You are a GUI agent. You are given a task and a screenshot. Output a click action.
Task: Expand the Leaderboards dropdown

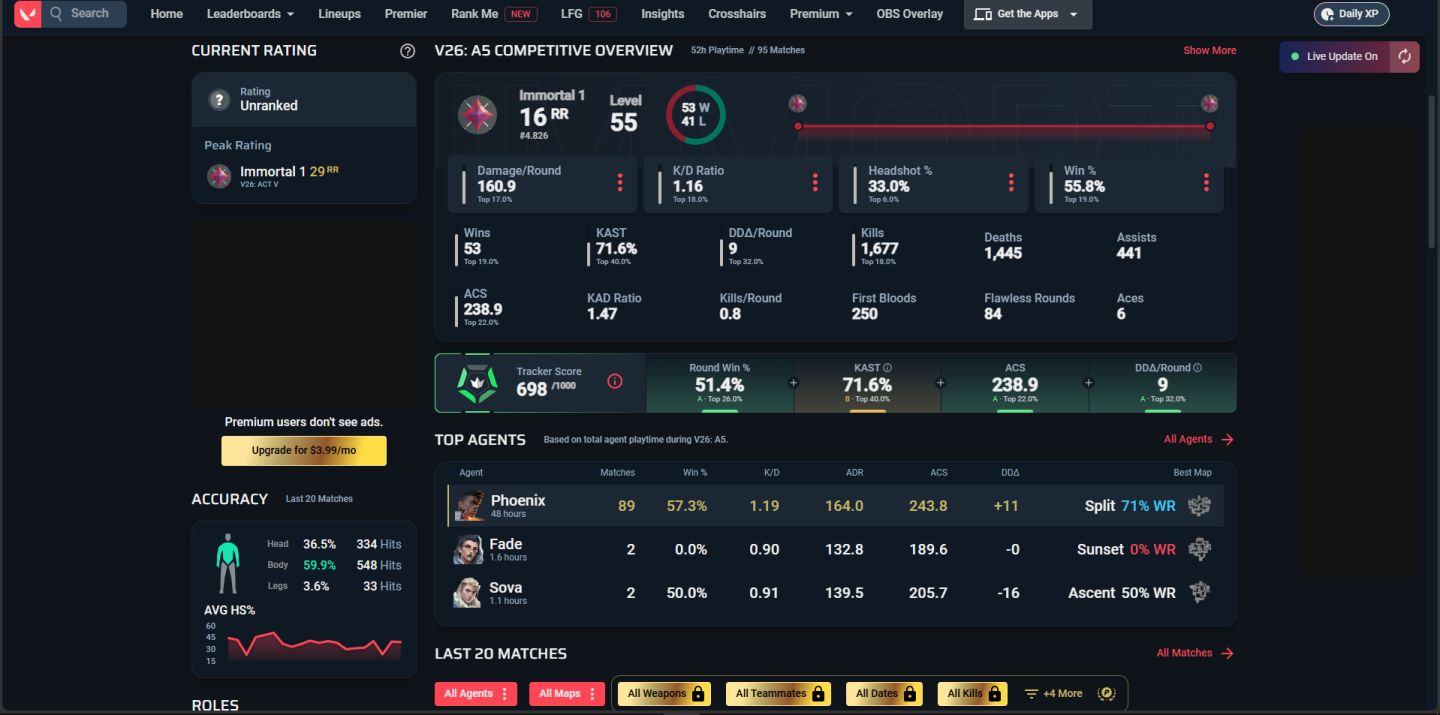pos(250,14)
